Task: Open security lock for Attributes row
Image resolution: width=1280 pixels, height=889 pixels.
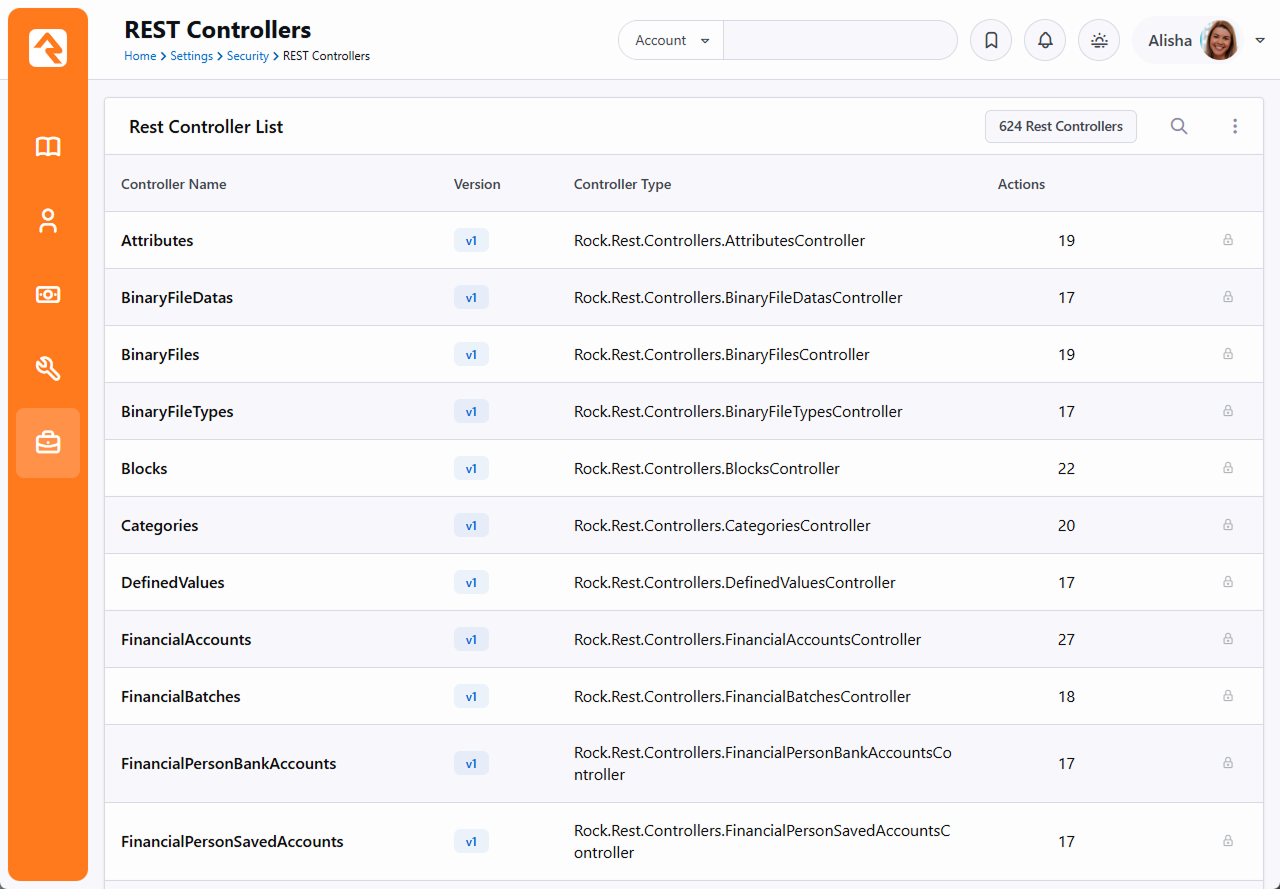Action: tap(1228, 240)
